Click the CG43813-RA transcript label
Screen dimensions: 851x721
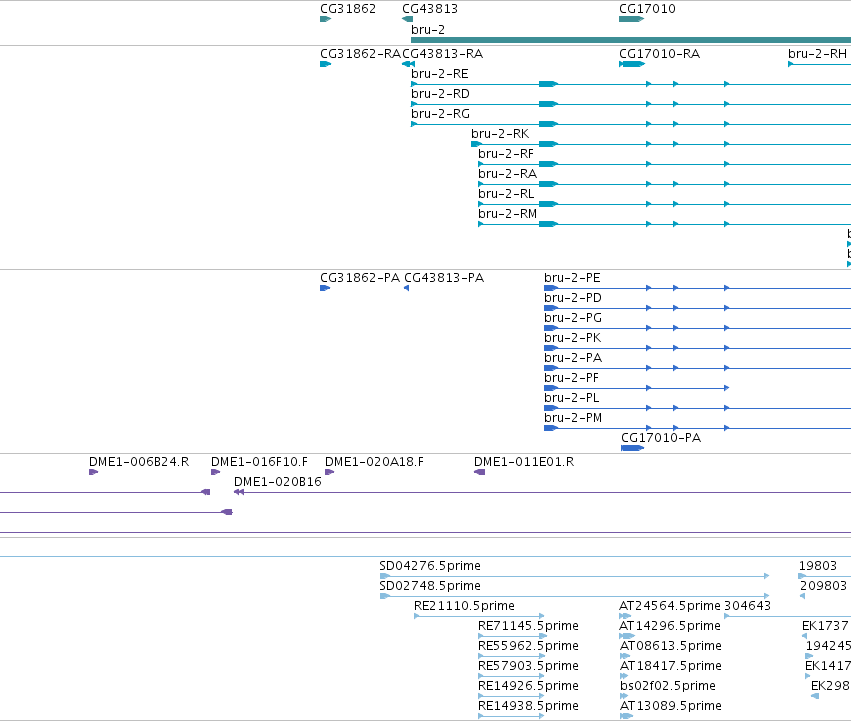442,54
